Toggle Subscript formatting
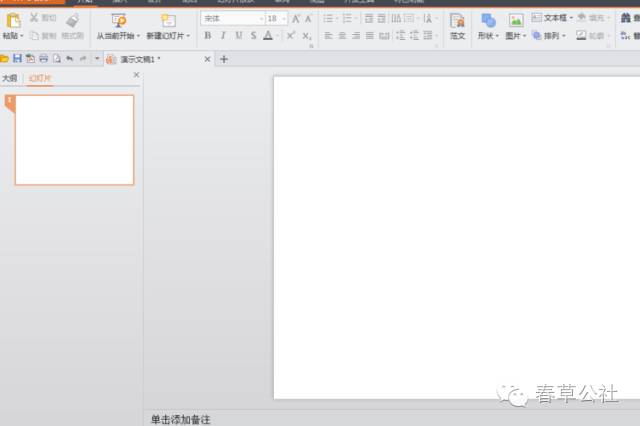The height and width of the screenshot is (426, 640). pos(307,36)
